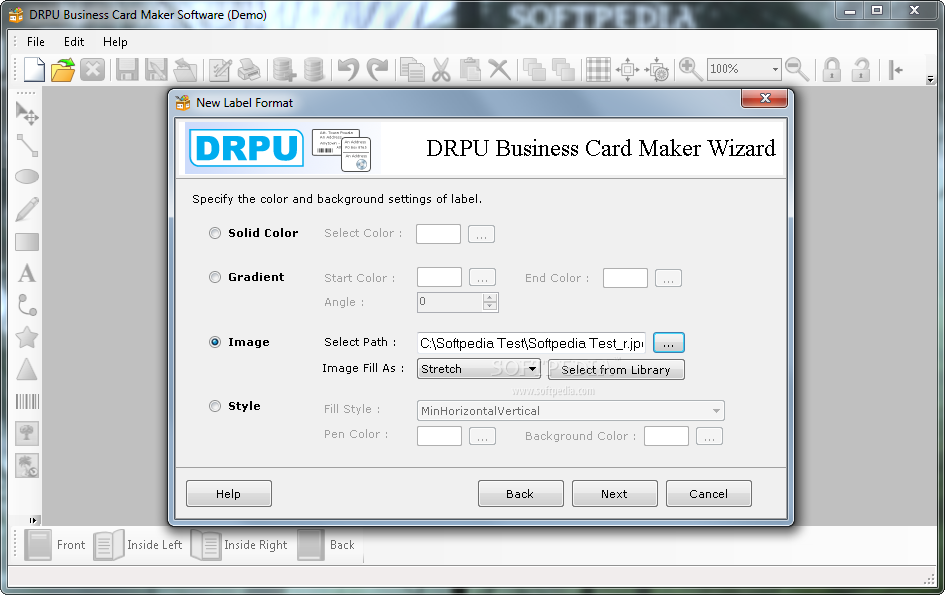Click the Copy icon in toolbar

point(412,69)
